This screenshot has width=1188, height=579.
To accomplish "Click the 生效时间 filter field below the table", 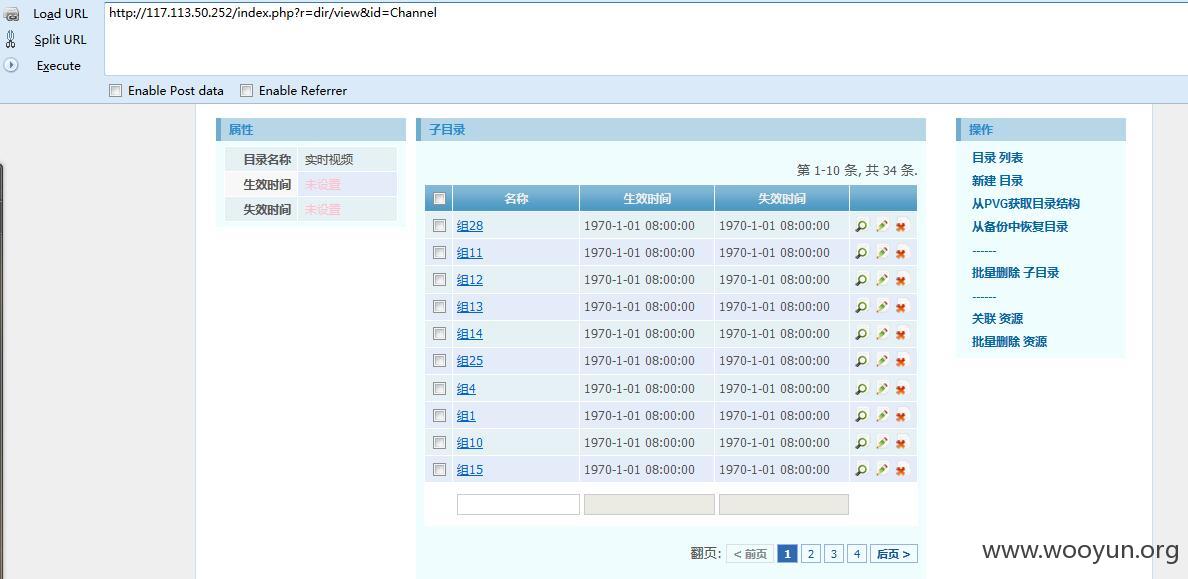I will [649, 505].
